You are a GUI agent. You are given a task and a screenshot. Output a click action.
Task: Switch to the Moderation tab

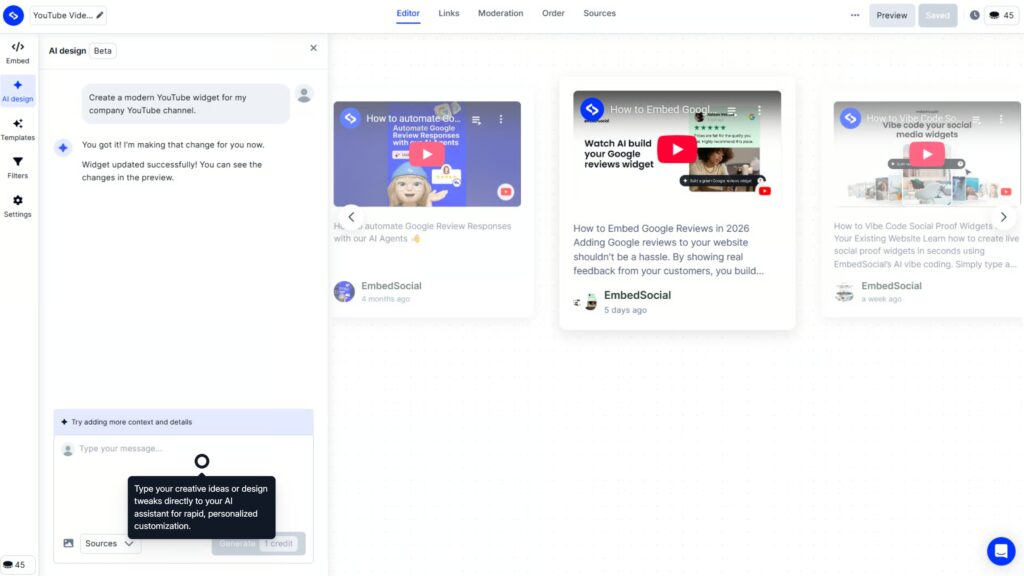click(x=500, y=13)
